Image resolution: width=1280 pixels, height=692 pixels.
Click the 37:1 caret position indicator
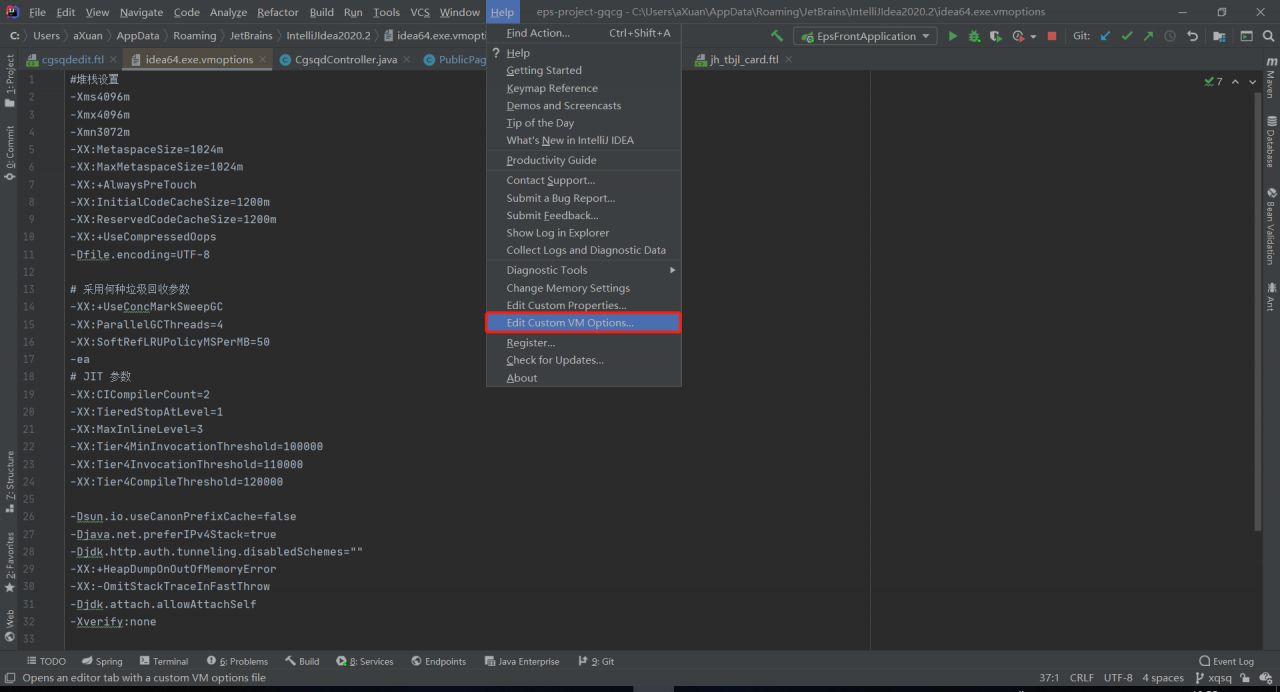coord(1049,678)
